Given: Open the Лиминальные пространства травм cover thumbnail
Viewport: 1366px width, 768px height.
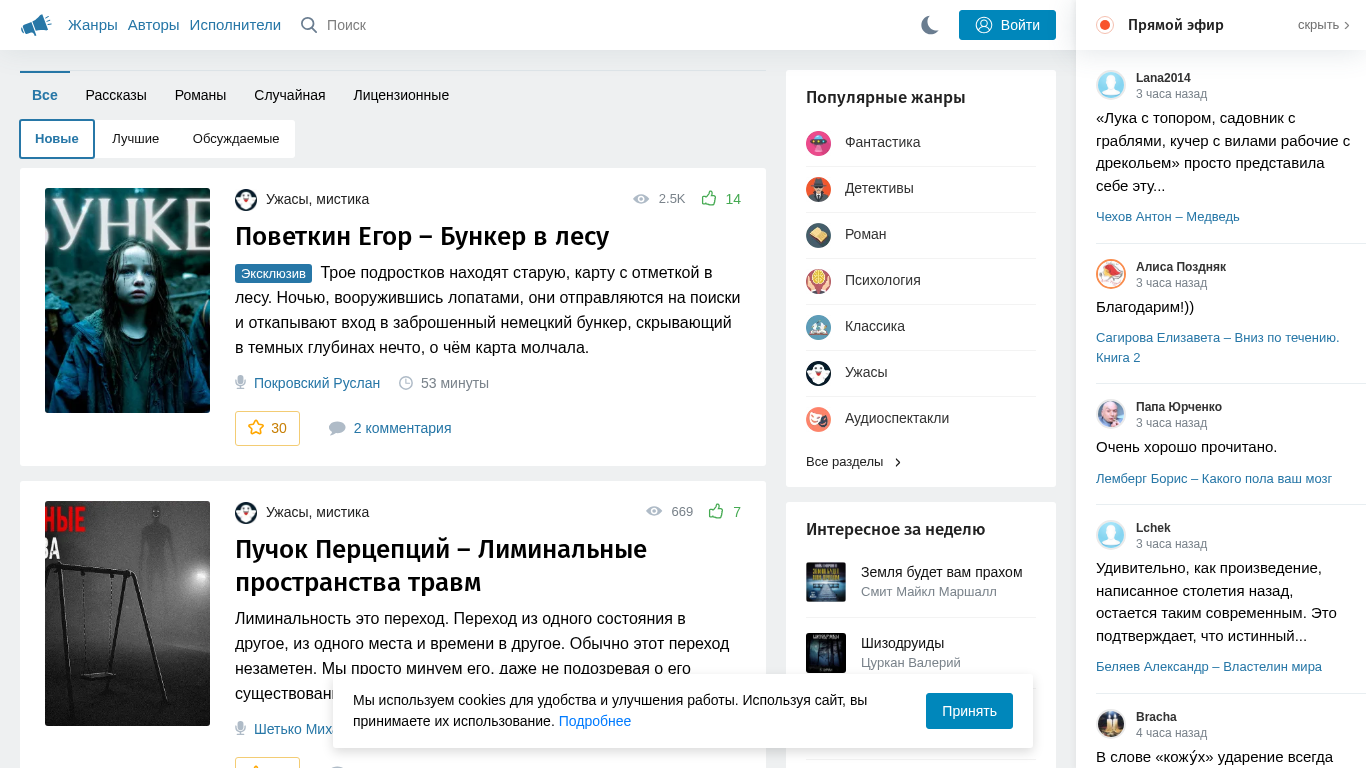Looking at the screenshot, I should click(127, 613).
